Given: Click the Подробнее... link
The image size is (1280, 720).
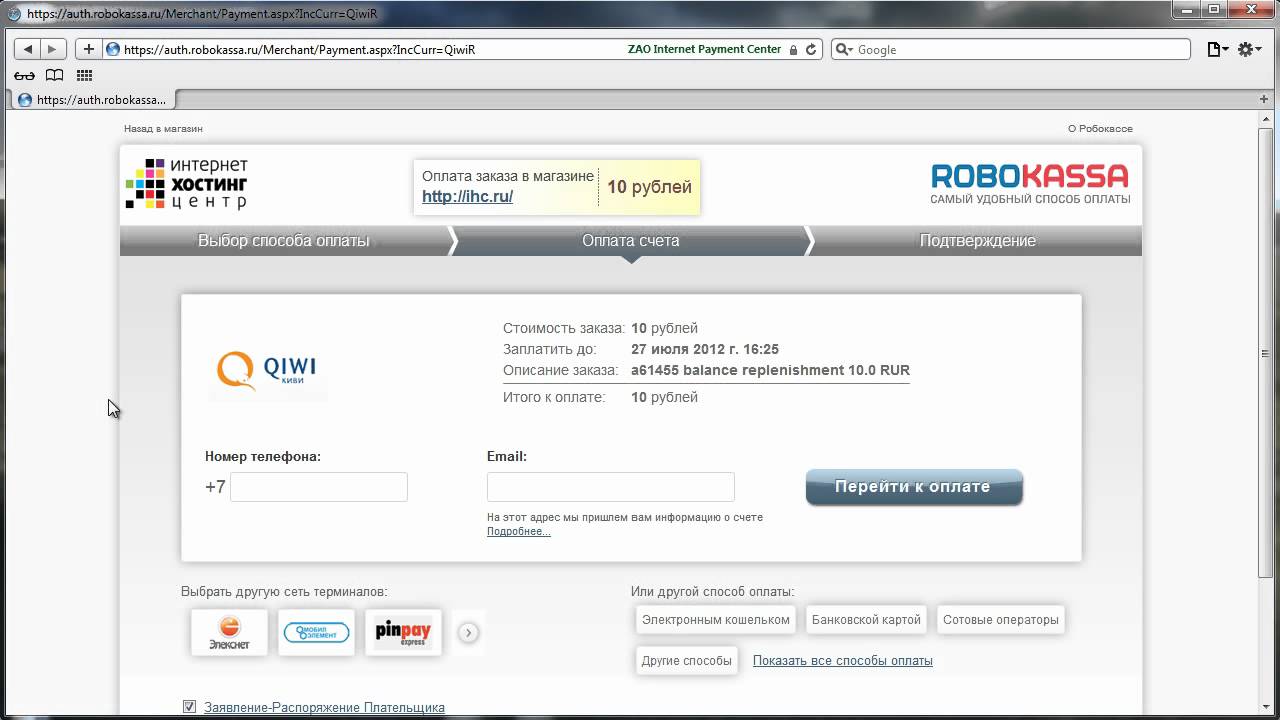Looking at the screenshot, I should (x=518, y=531).
